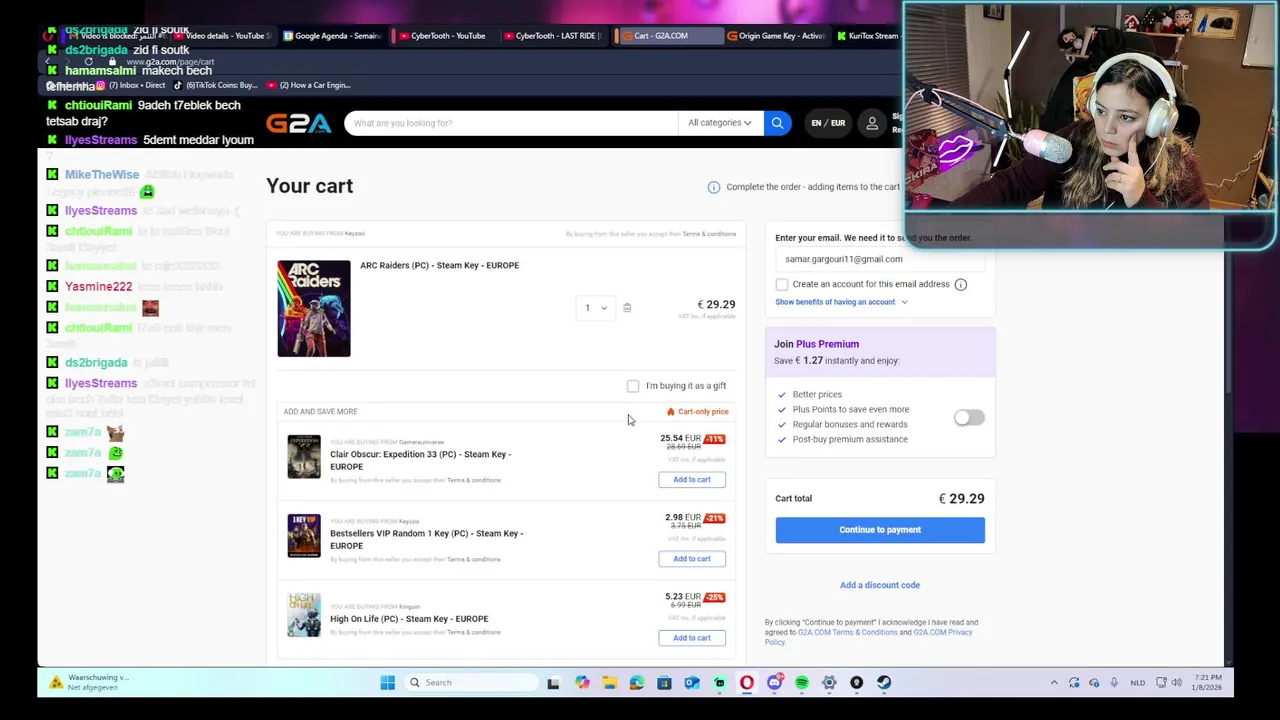Click High On Life cover thumbnail
The image size is (1280, 720).
[x=304, y=615]
